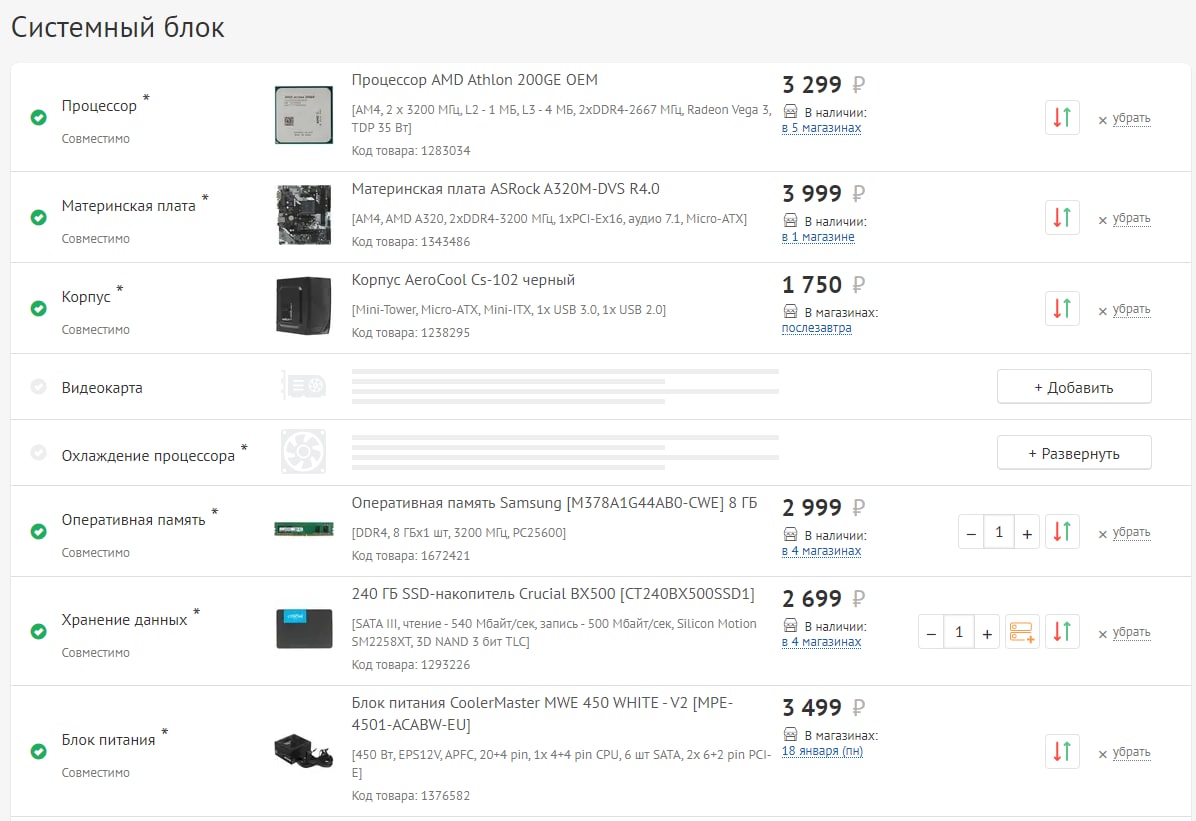Open Корпус AeroCool Cs-102 черный title
Image resolution: width=1196 pixels, height=821 pixels.
pyautogui.click(x=463, y=280)
